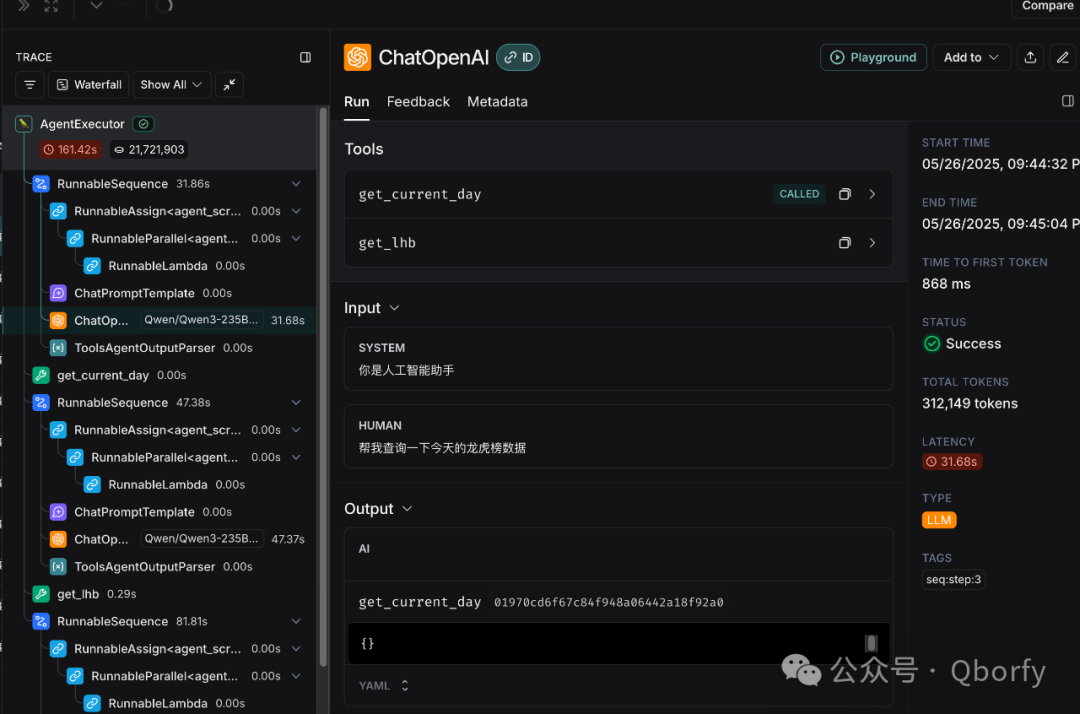
Task: Click the double chevron collapse icon at top
Action: click(x=23, y=6)
